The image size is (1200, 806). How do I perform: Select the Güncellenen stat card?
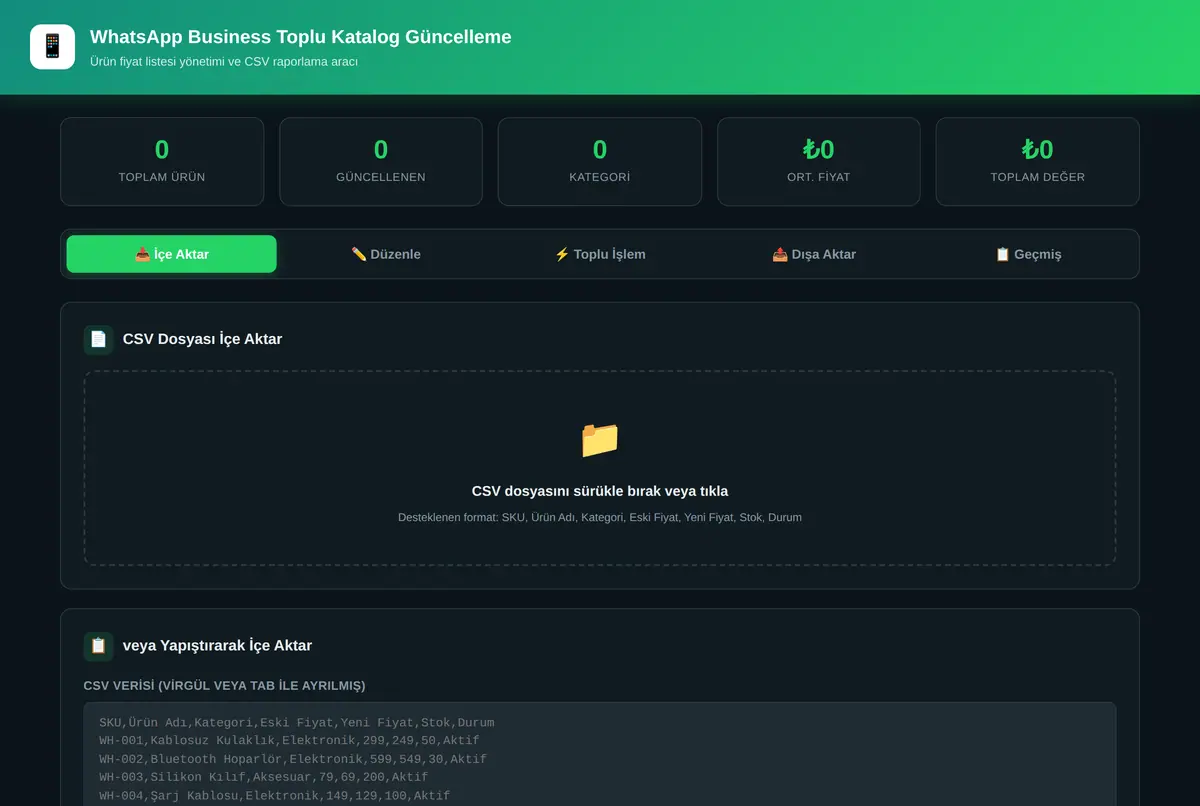point(381,162)
